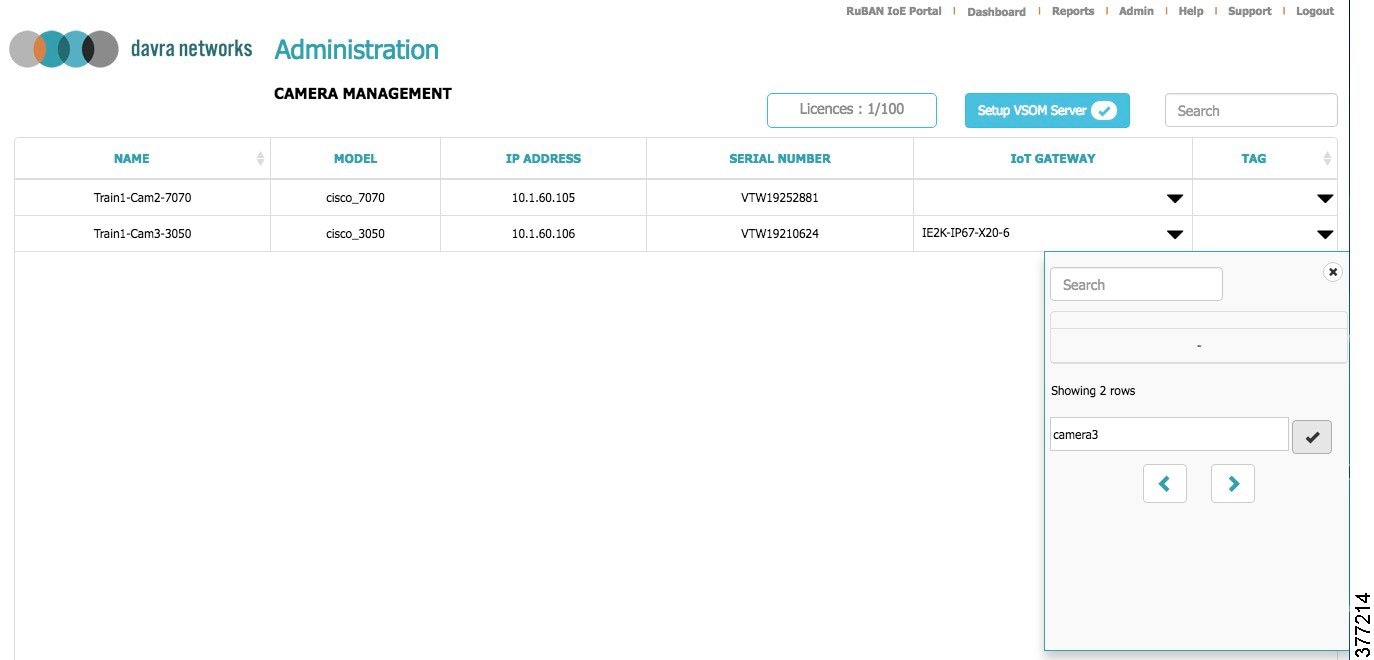This screenshot has height=660, width=1374.
Task: Select Train1-Cam3-3050 name cell
Action: tap(142, 234)
